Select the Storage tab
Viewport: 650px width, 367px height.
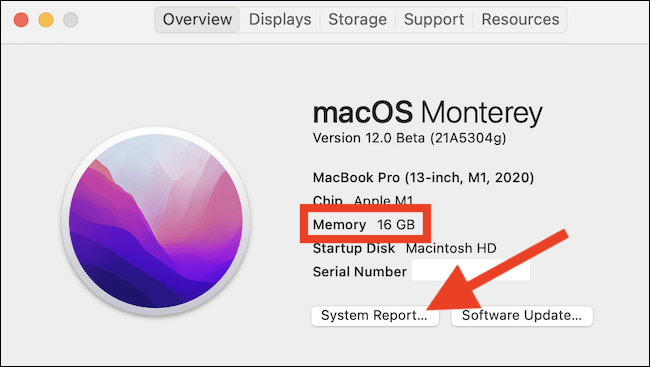(x=357, y=19)
